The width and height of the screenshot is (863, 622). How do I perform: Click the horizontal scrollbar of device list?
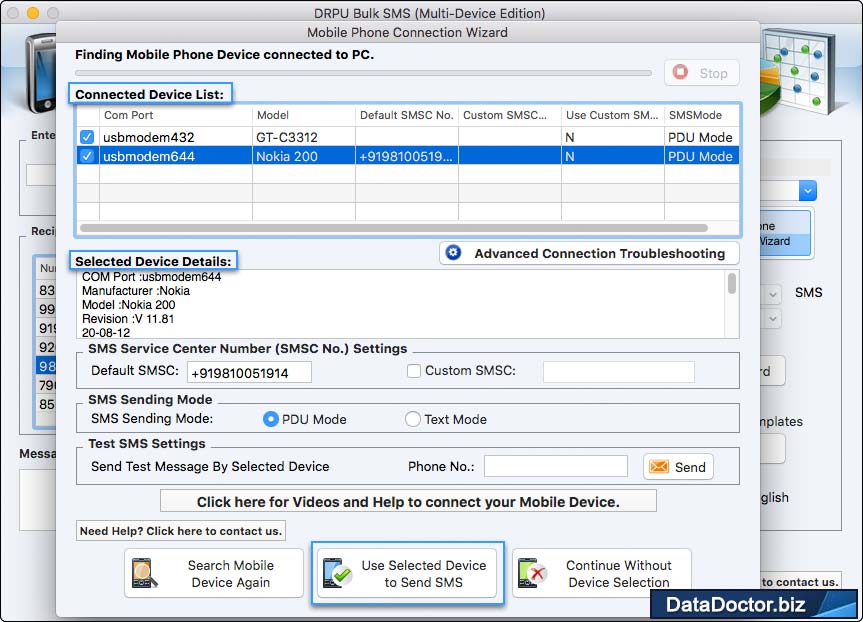coord(394,228)
